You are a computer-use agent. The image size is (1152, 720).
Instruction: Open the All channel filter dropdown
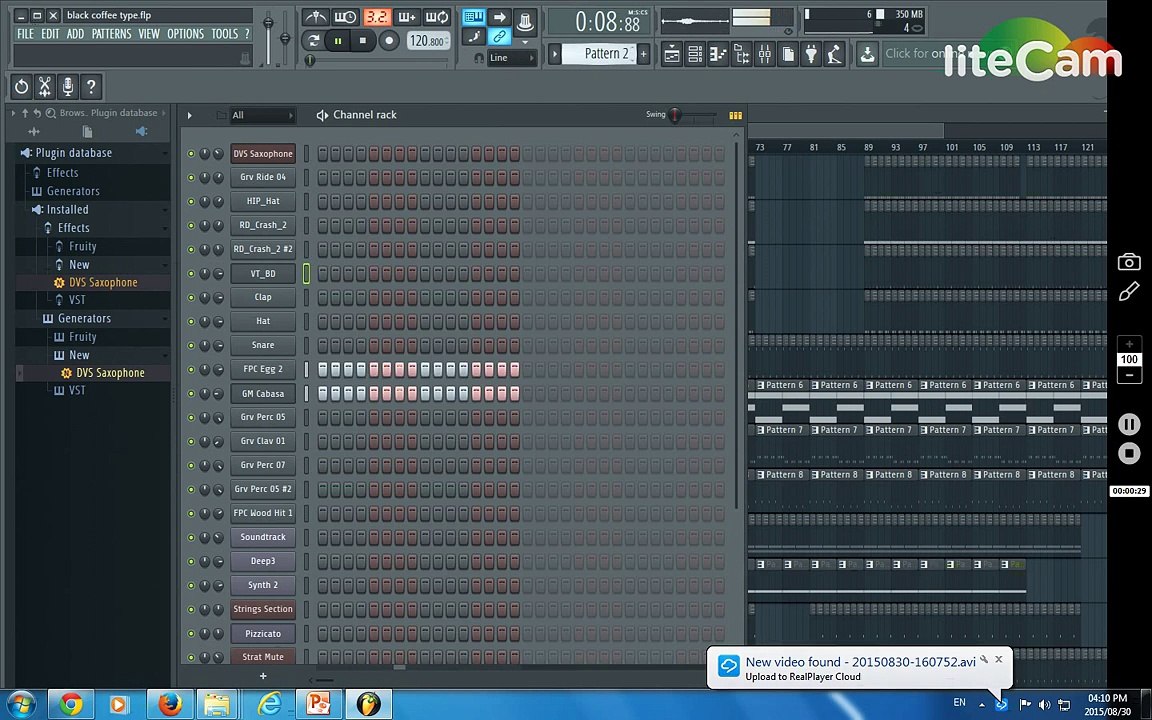[x=262, y=115]
